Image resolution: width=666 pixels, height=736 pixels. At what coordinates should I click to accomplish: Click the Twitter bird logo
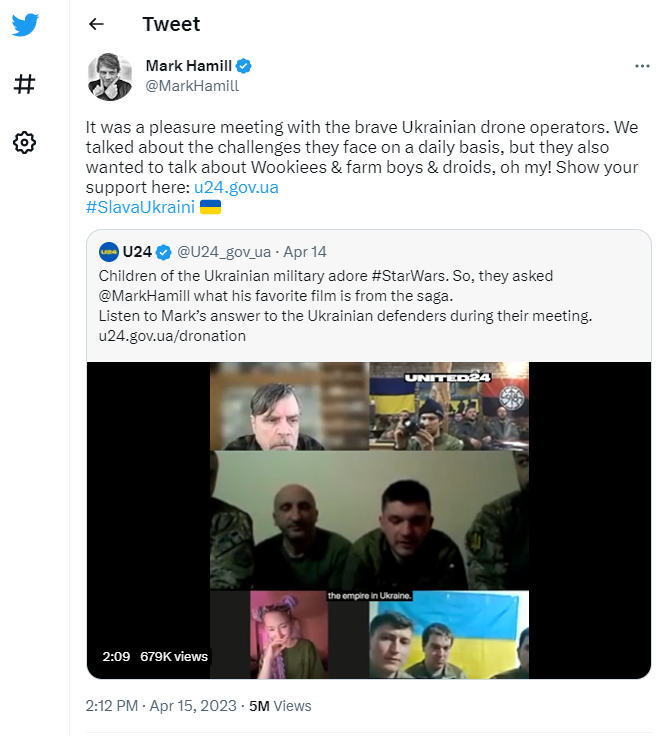tap(25, 25)
